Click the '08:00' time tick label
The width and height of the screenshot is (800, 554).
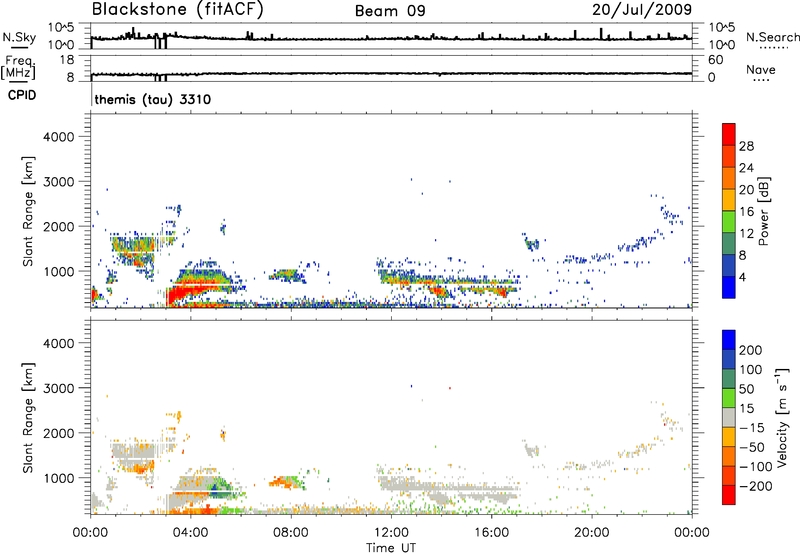point(291,533)
